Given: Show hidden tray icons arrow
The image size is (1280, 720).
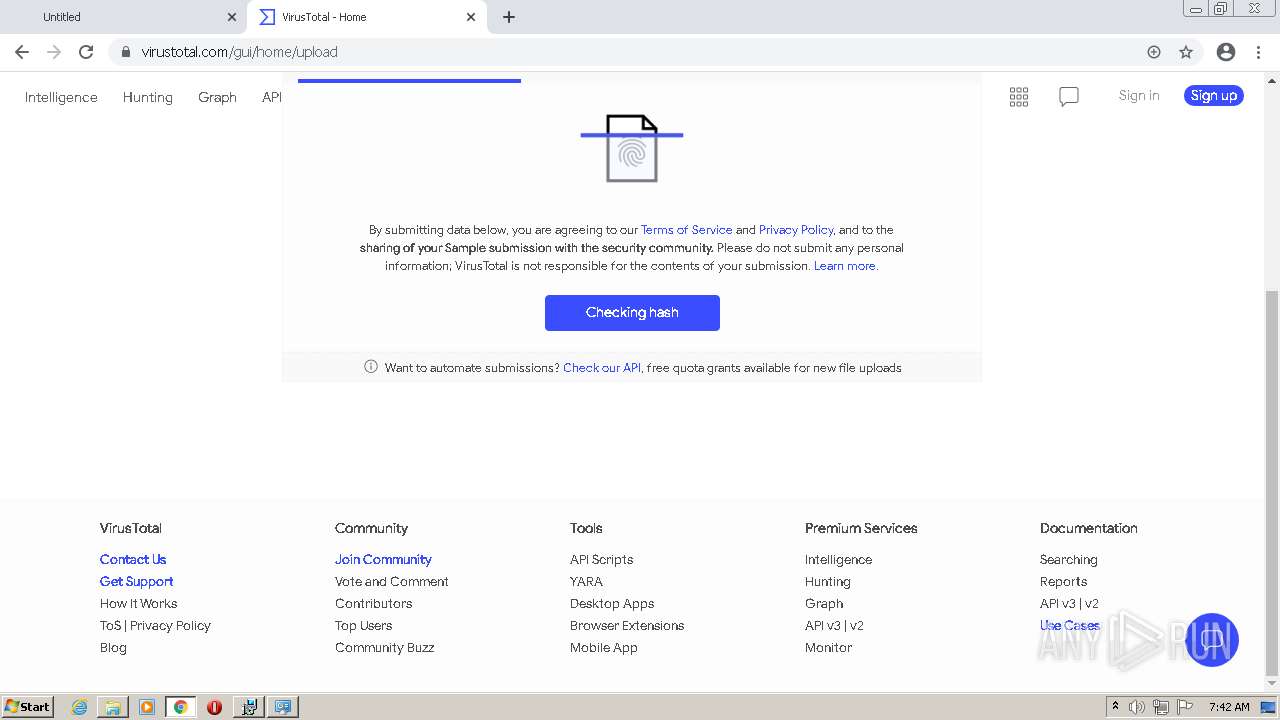Looking at the screenshot, I should [x=1115, y=707].
